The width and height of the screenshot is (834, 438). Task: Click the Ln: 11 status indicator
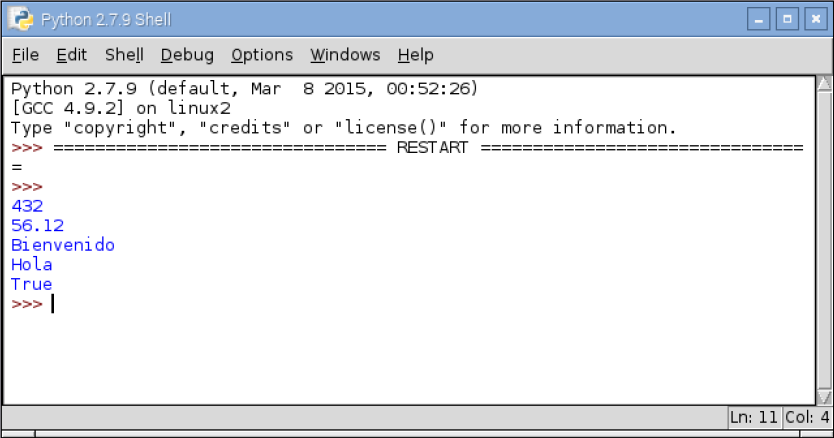754,417
